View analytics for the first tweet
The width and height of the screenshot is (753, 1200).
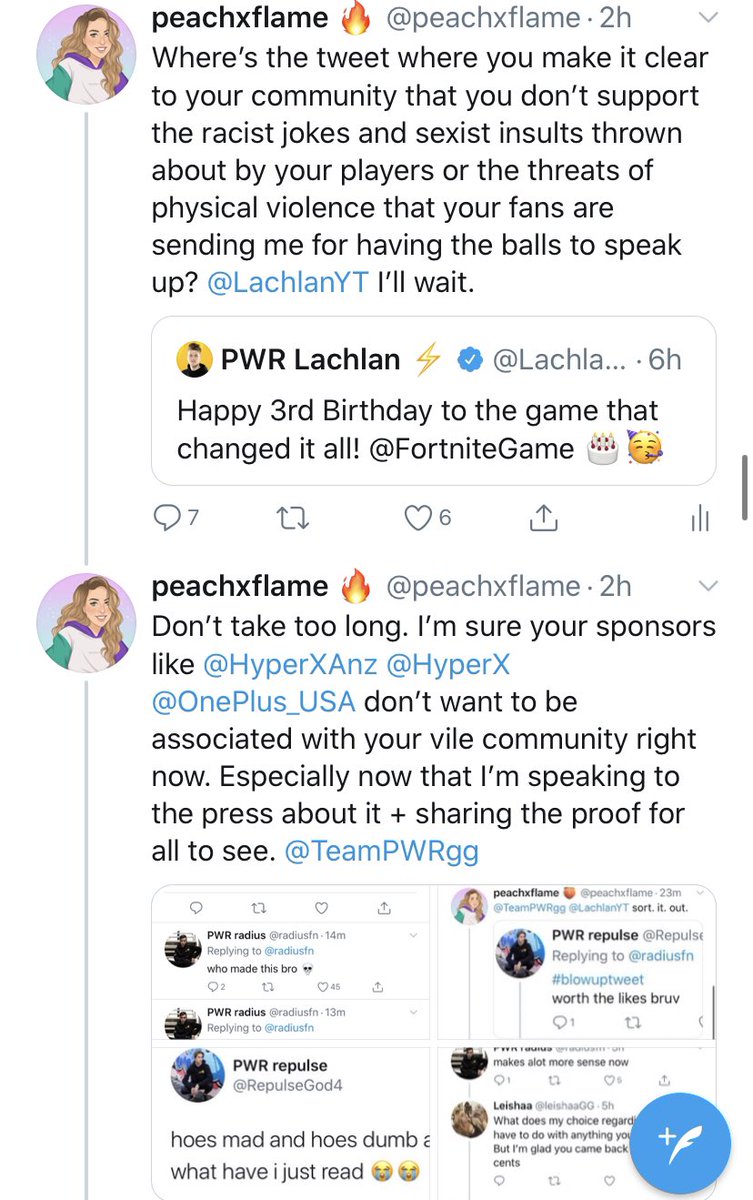[x=700, y=517]
